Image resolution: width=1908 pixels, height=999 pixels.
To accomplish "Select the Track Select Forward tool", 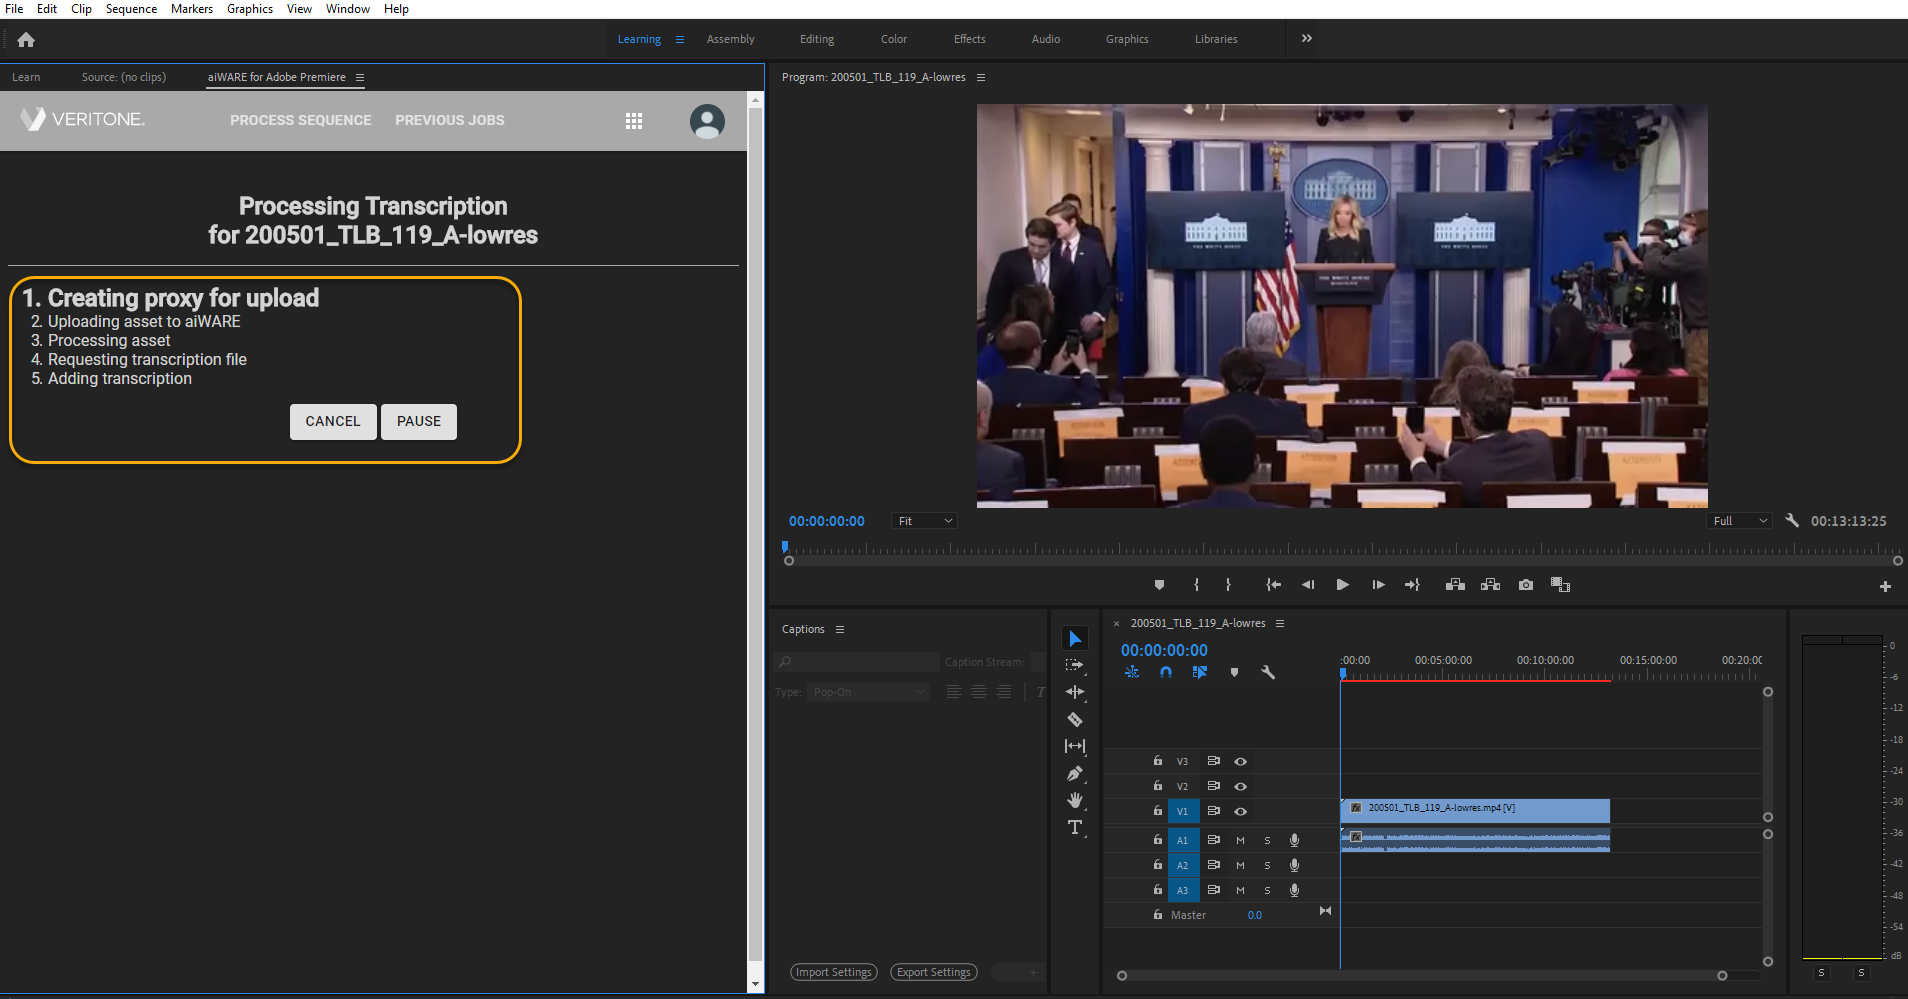I will point(1076,663).
